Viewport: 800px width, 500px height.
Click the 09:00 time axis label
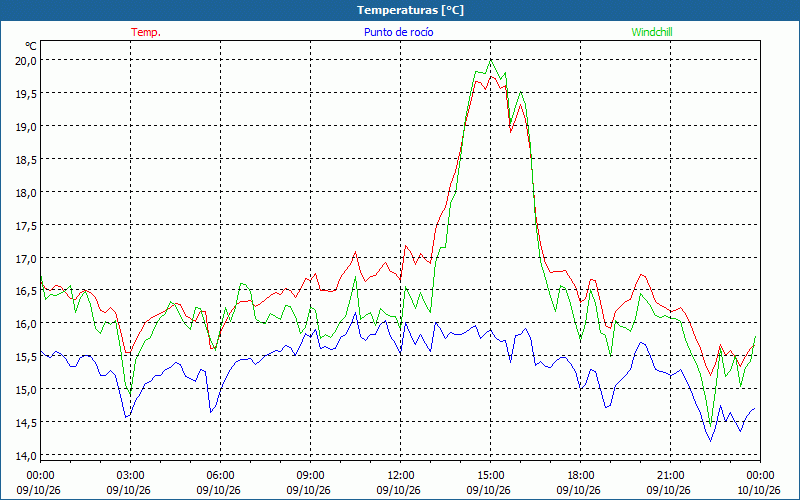[311, 475]
